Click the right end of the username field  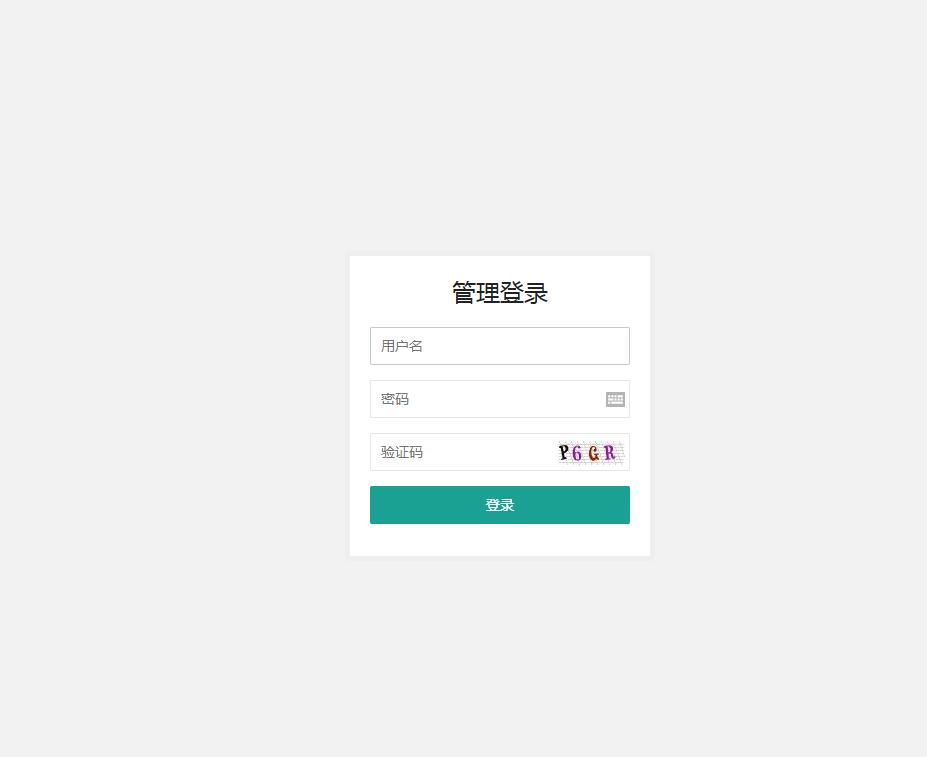615,346
